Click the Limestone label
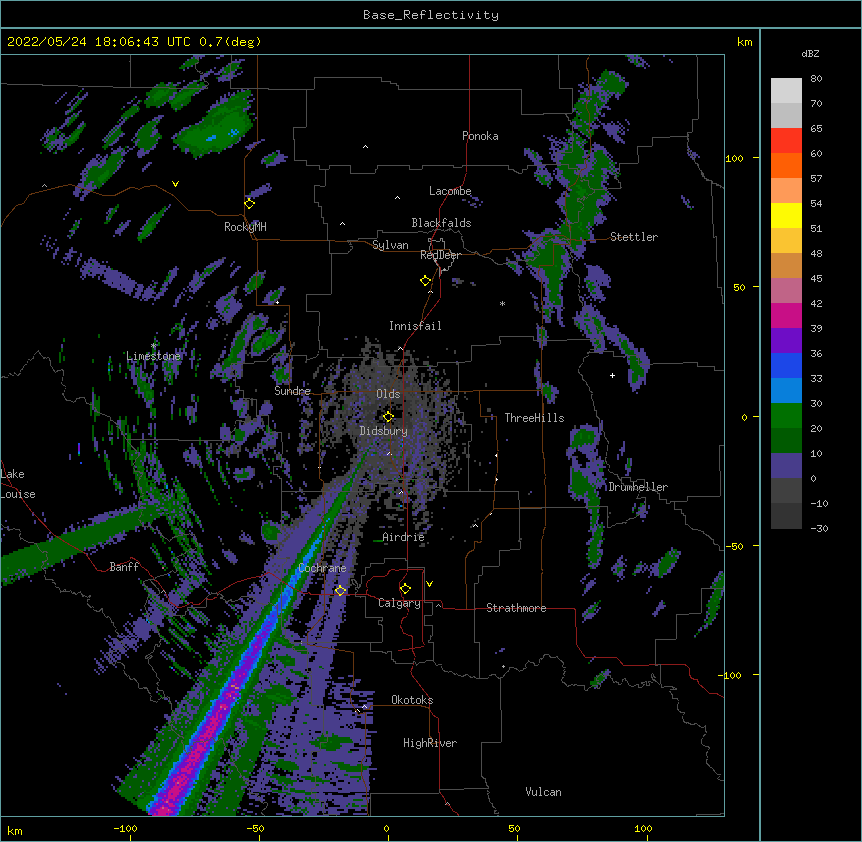862x842 pixels. 153,356
